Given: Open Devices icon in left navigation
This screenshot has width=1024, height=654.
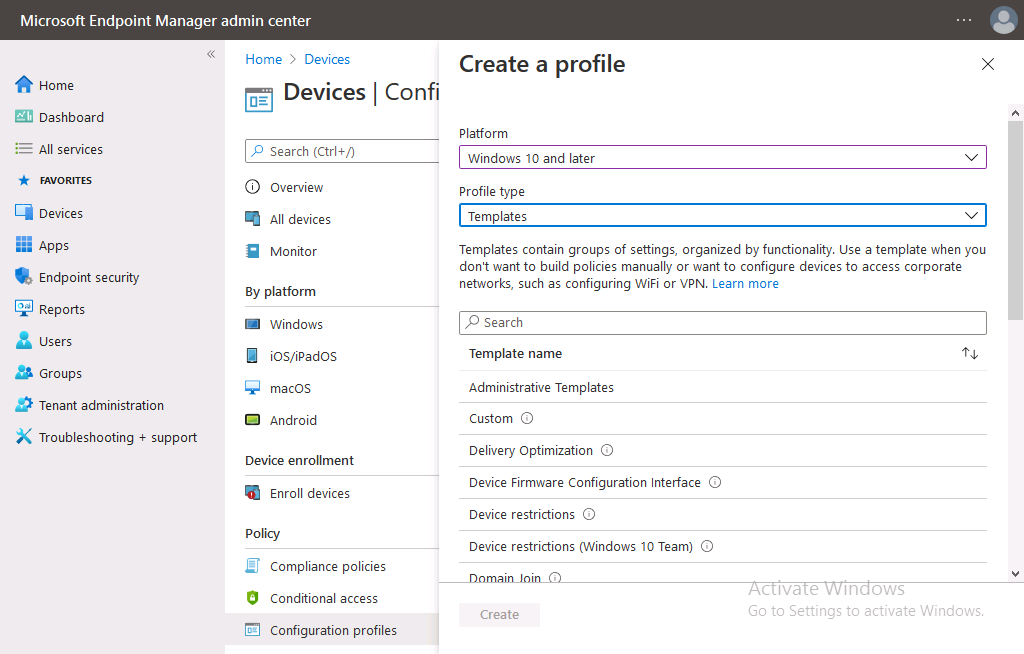Looking at the screenshot, I should [24, 212].
